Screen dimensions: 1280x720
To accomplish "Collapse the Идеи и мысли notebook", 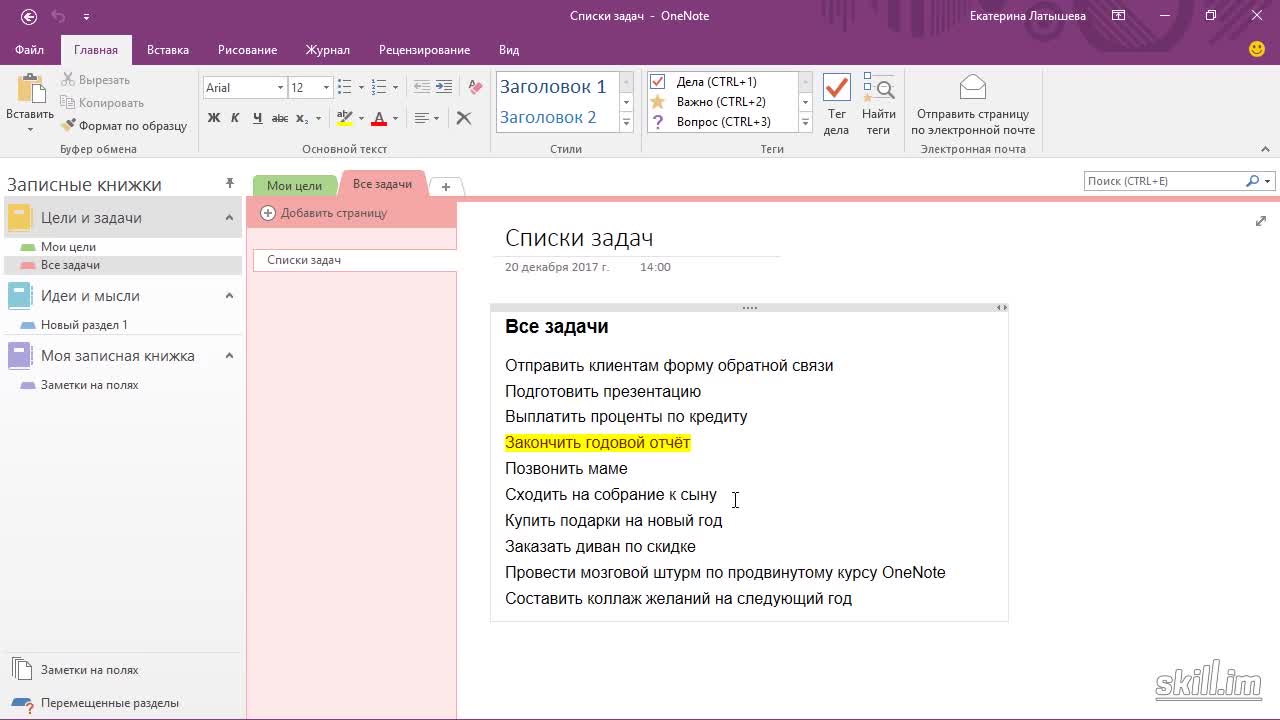I will coord(229,296).
